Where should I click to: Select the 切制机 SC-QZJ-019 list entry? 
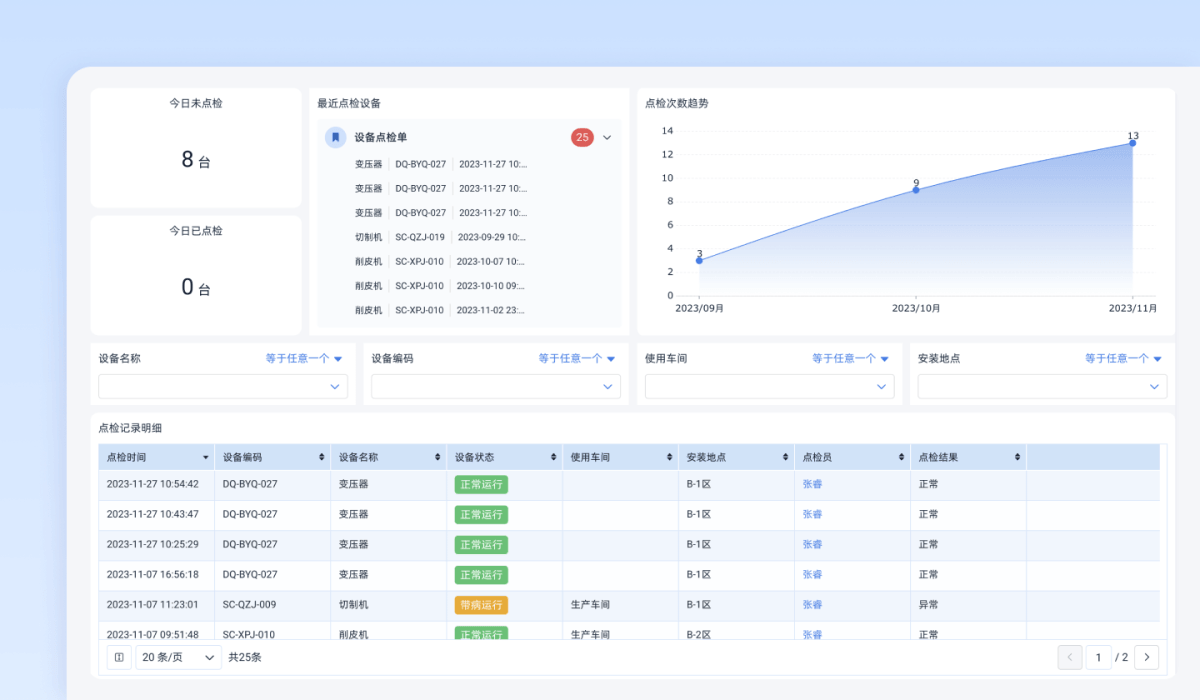tap(440, 237)
